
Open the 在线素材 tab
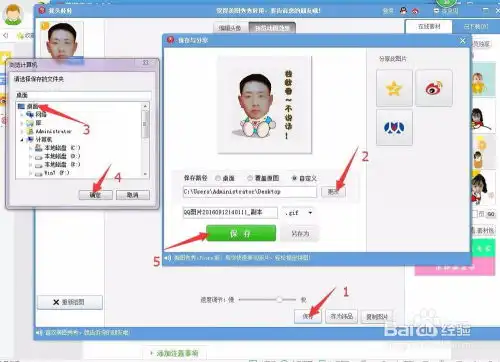[429, 27]
